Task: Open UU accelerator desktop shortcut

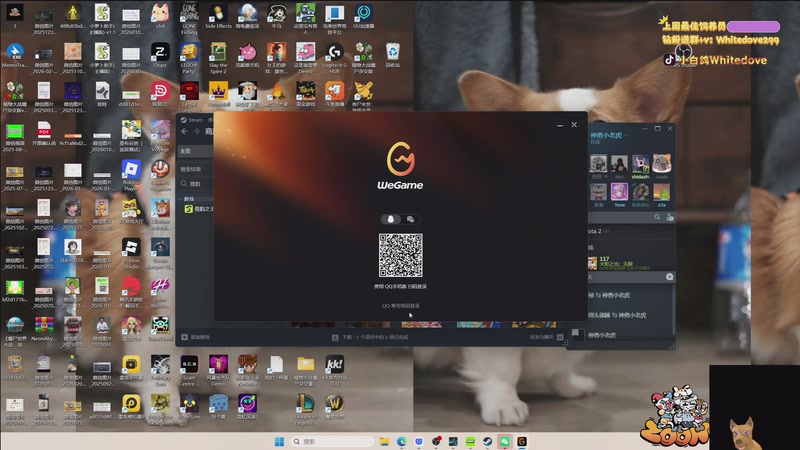Action: click(x=363, y=16)
